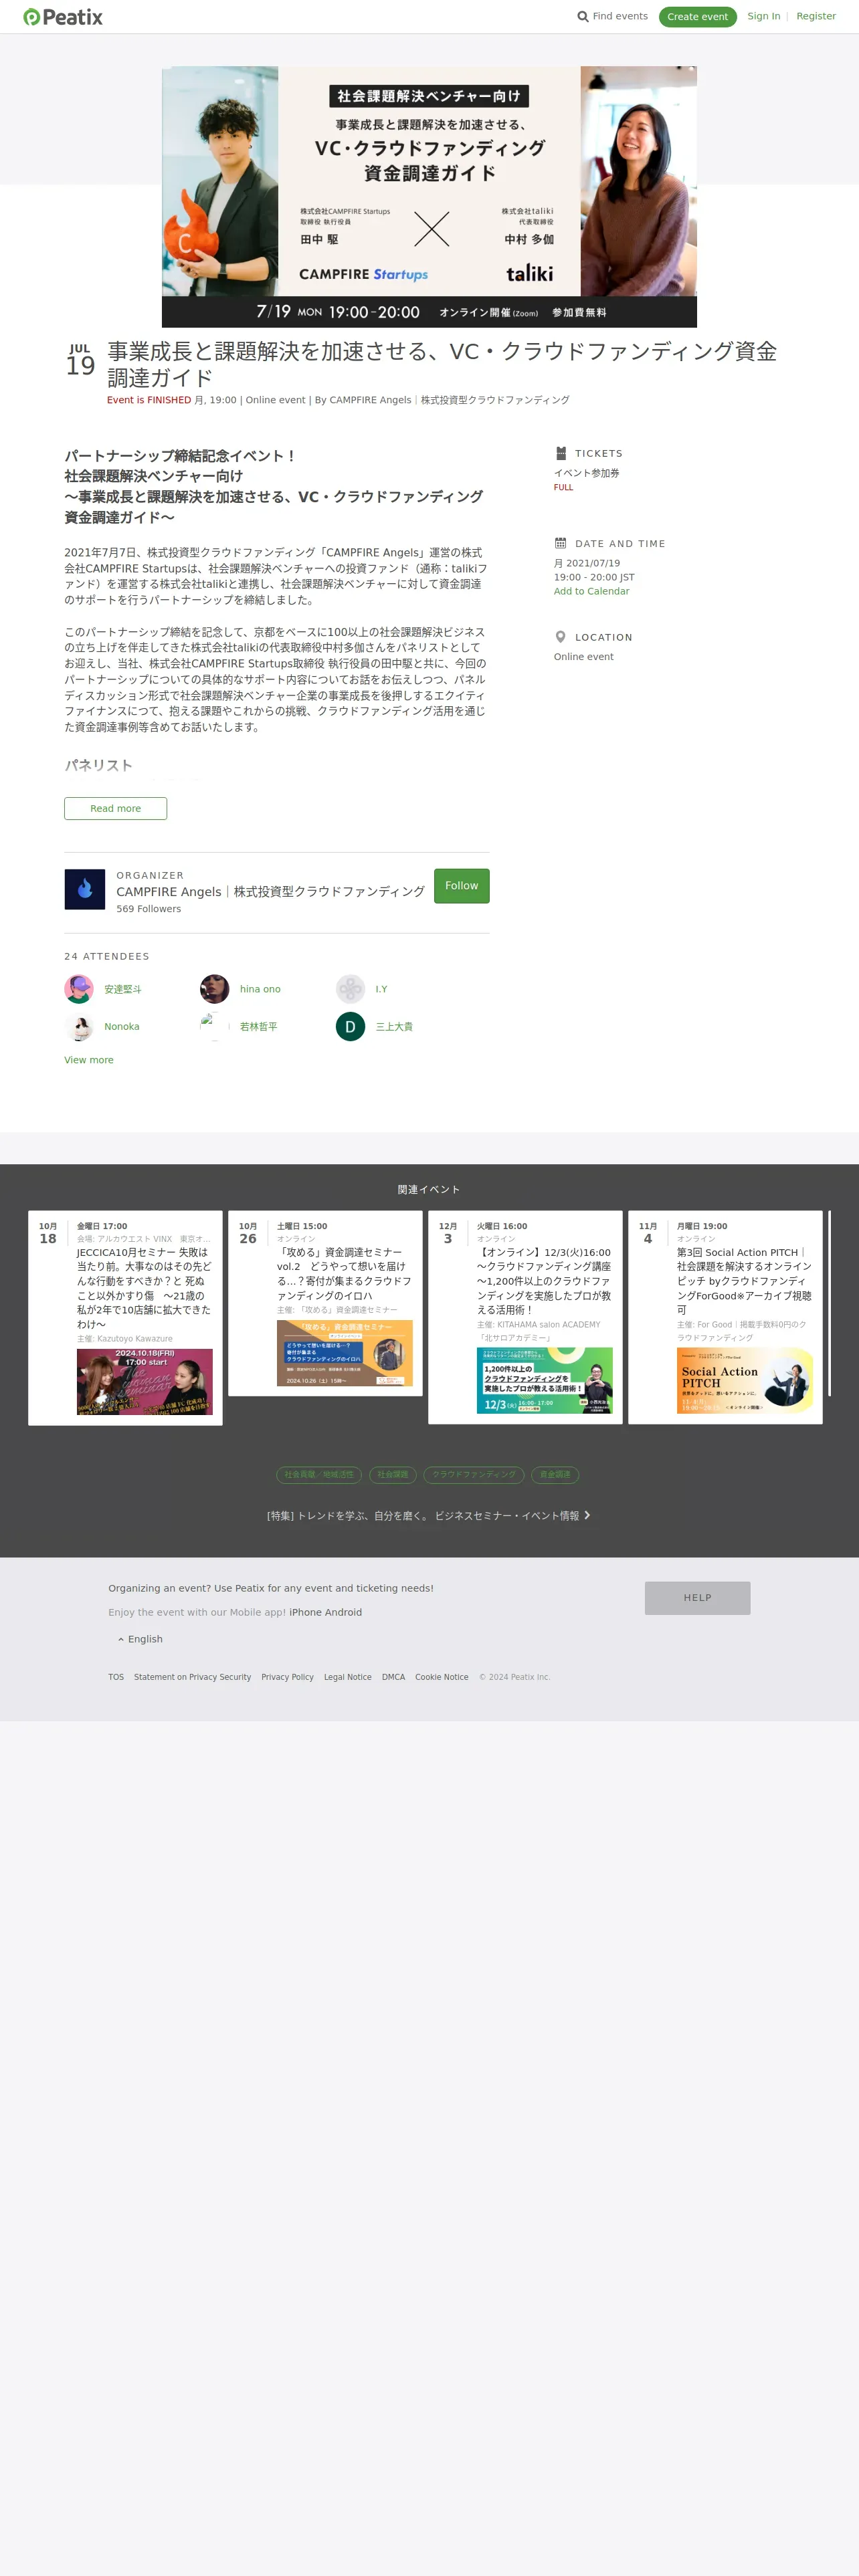Open Legal Notice footer link

(347, 1677)
